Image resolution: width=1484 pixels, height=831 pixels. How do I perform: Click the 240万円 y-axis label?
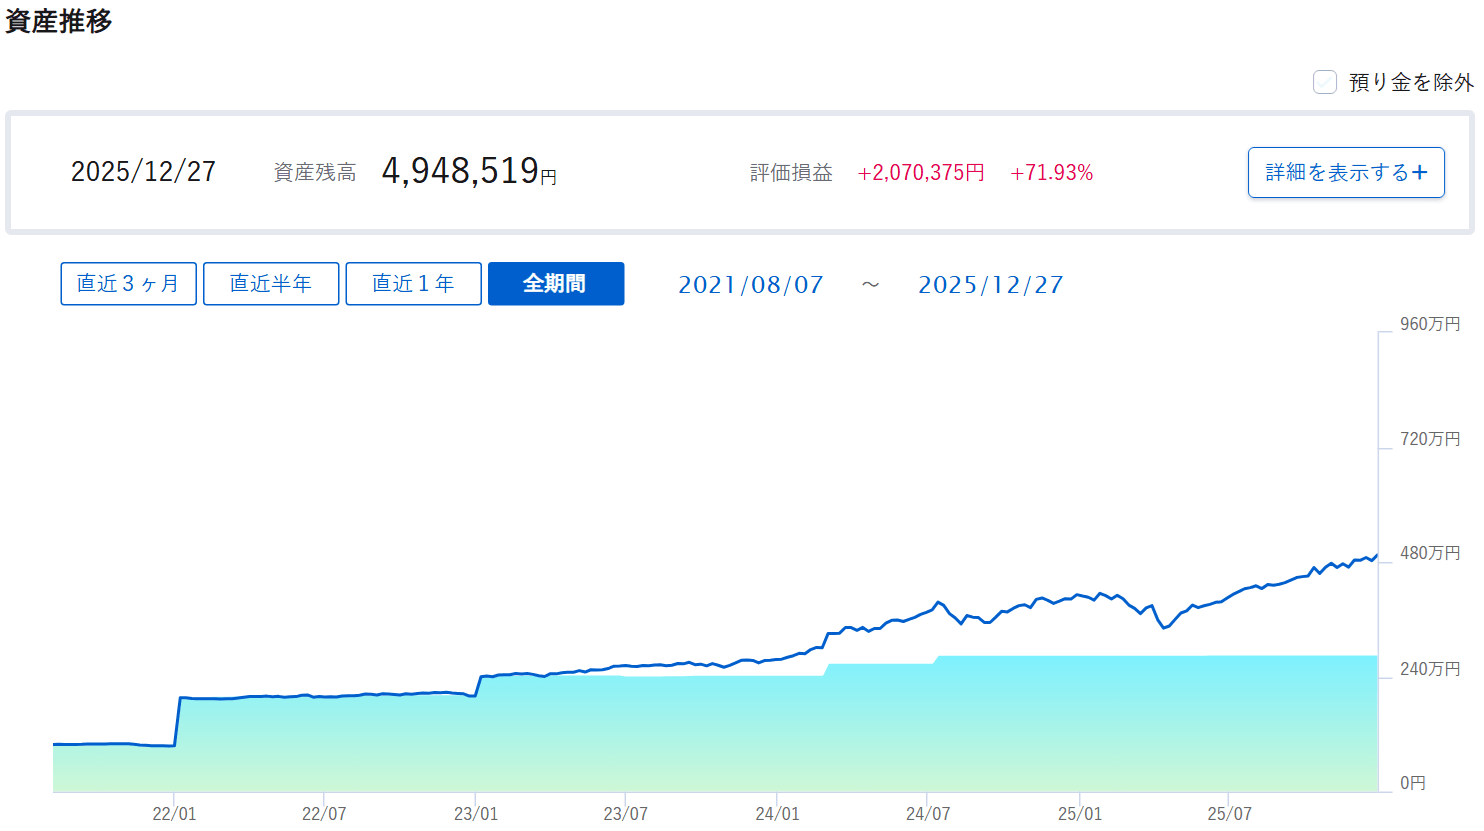(1429, 669)
